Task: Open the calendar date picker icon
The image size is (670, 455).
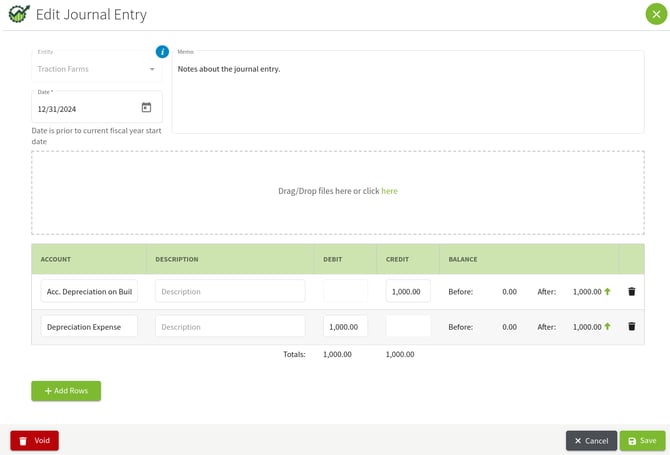Action: [146, 108]
